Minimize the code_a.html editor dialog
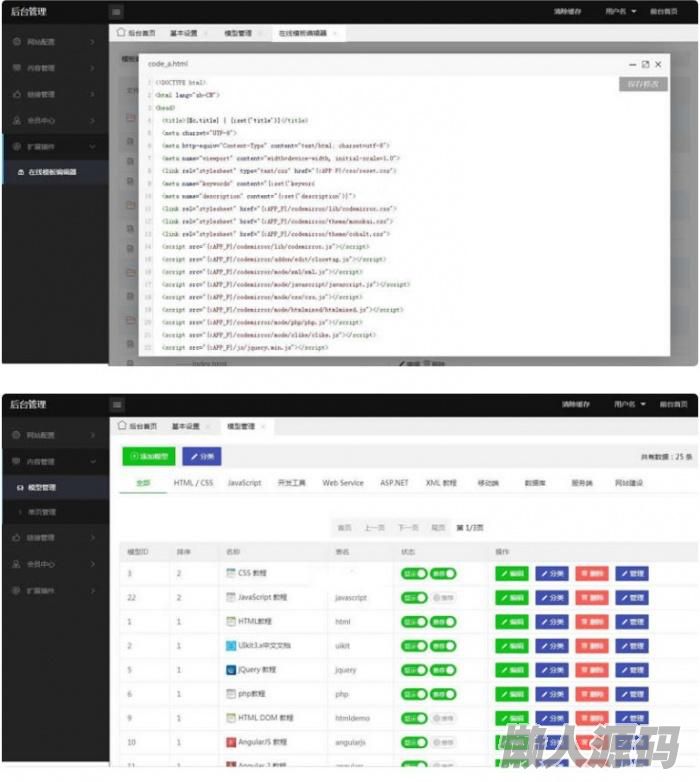 coord(633,64)
